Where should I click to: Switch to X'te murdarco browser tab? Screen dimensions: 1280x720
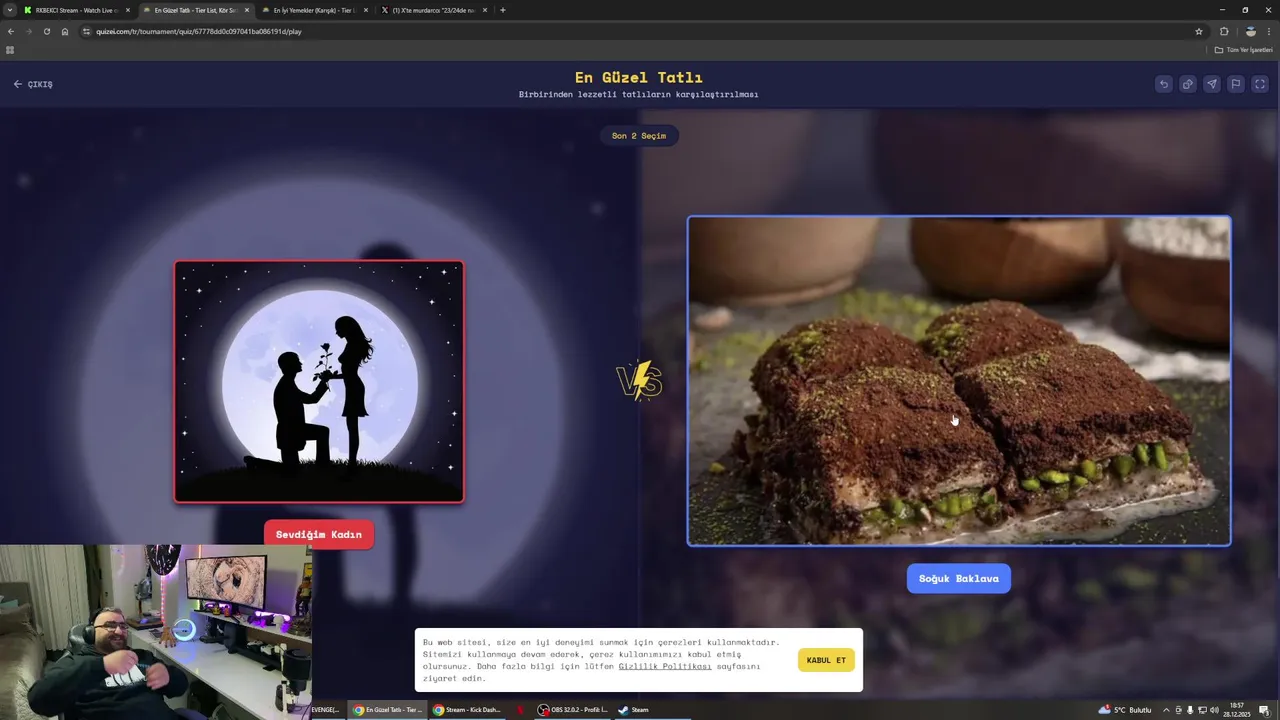(x=432, y=10)
